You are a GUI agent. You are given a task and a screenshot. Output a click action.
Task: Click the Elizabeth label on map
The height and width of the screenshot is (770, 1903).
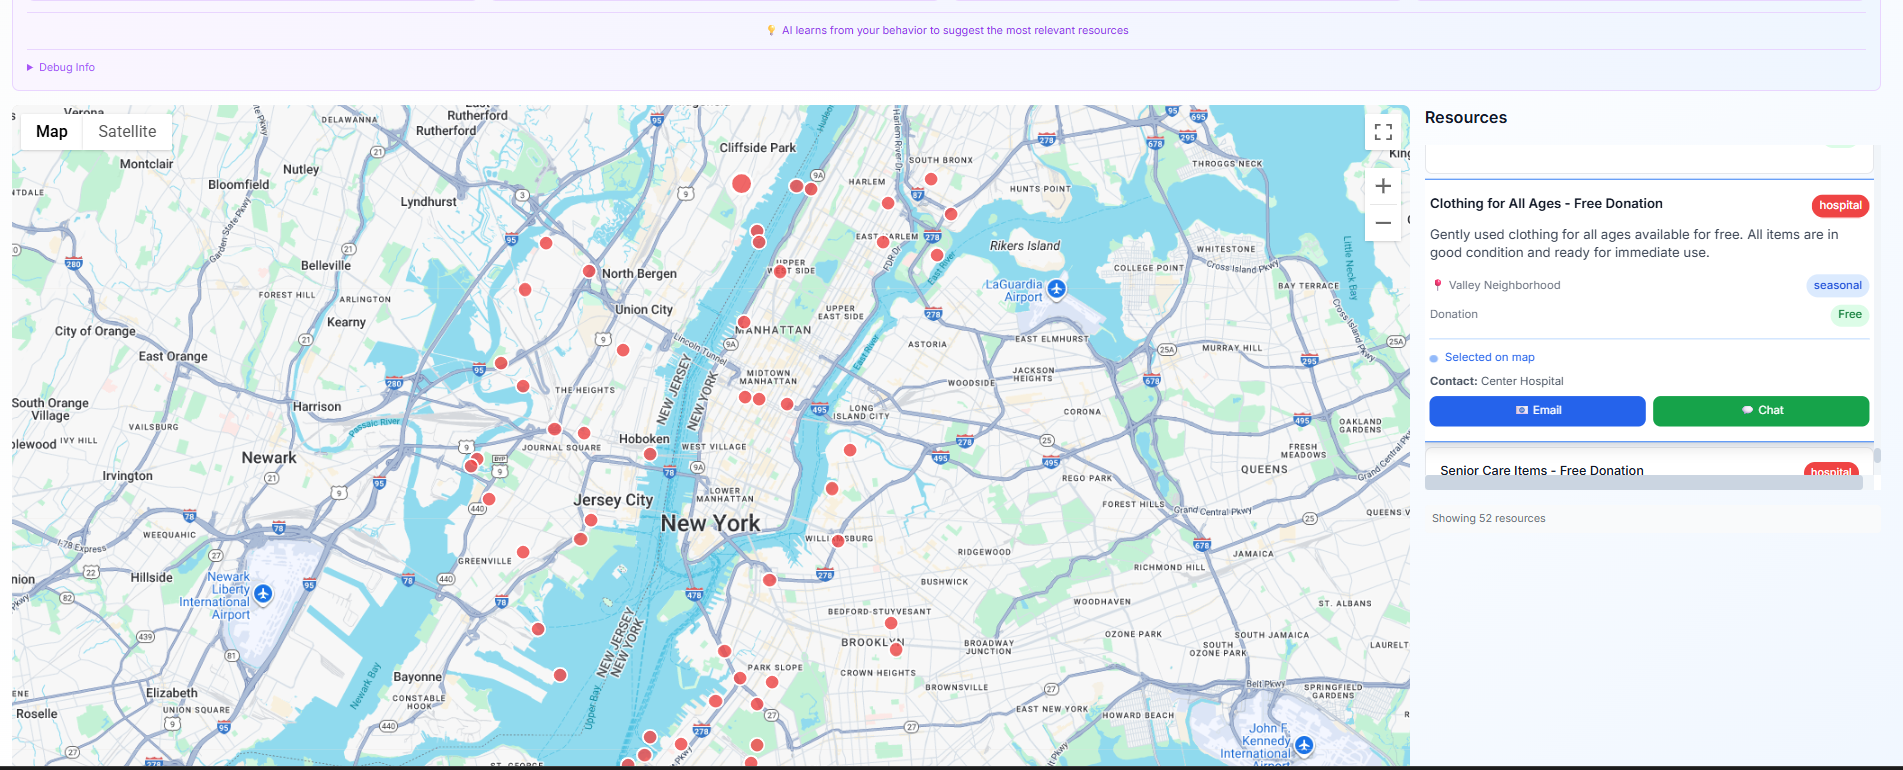point(172,693)
